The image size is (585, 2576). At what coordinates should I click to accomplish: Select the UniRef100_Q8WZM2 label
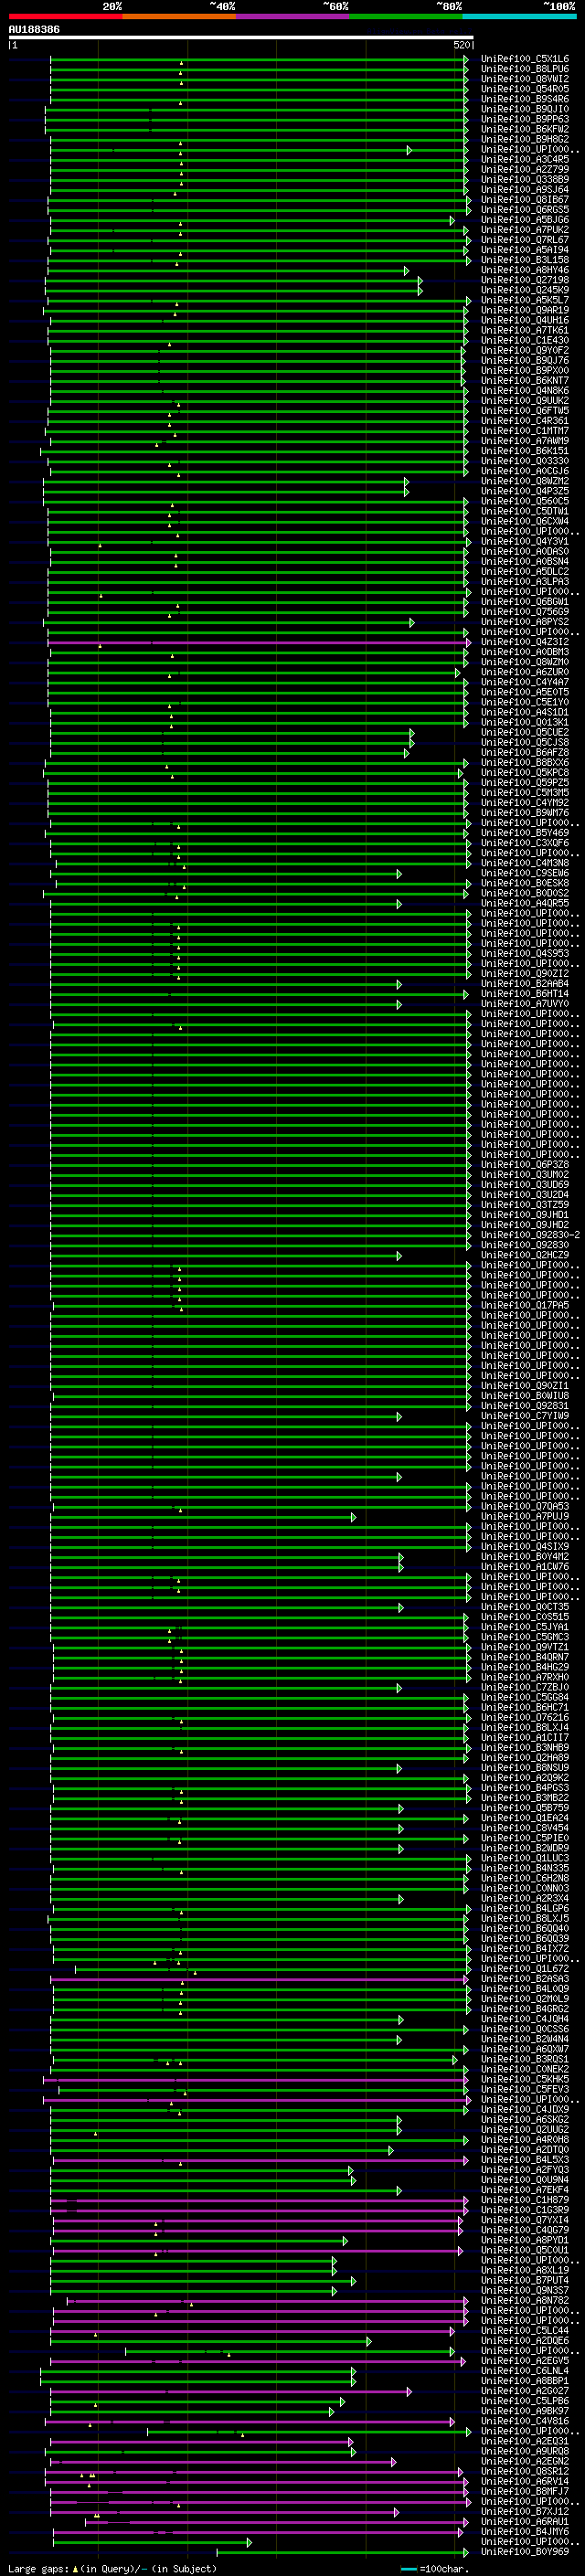click(525, 481)
